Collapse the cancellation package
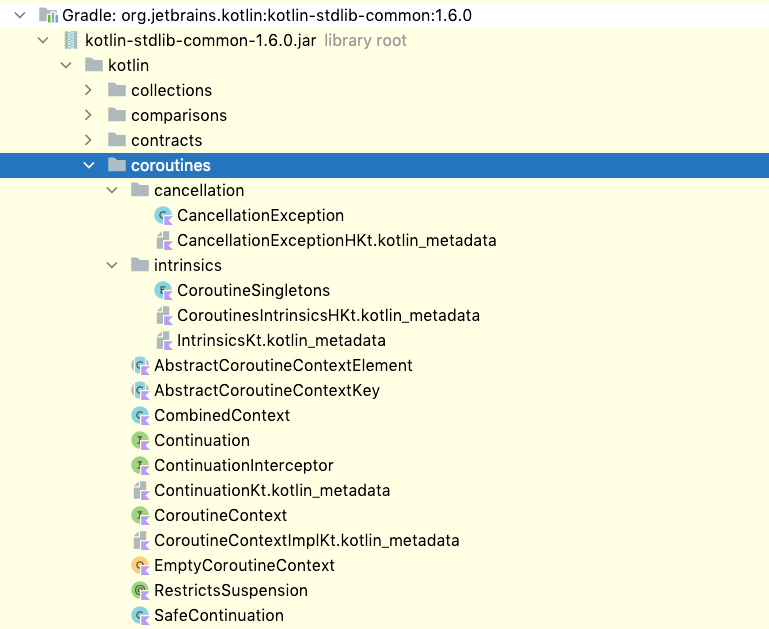Image resolution: width=769 pixels, height=629 pixels. (x=112, y=191)
